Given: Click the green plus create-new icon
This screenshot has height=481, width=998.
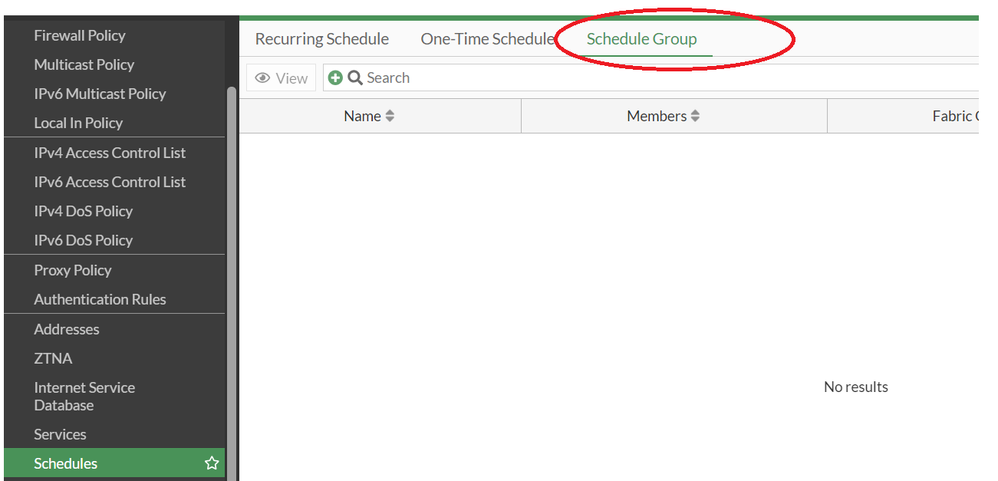Looking at the screenshot, I should point(336,78).
